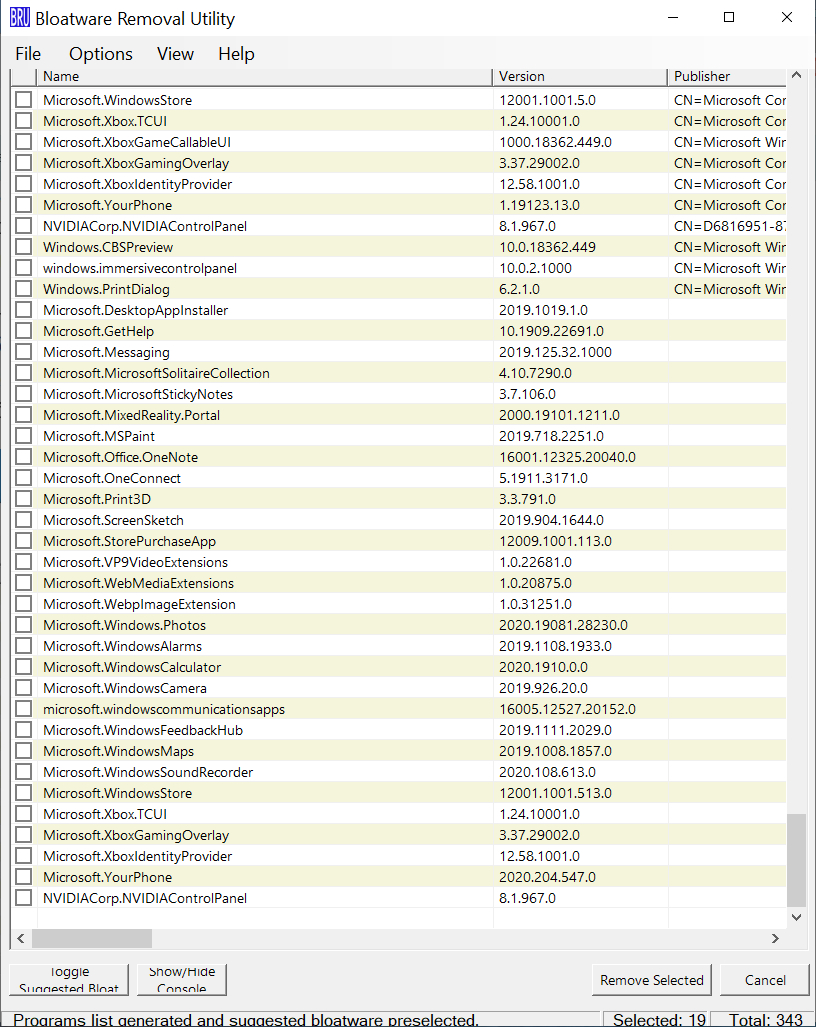Open the Options menu
Screen dimensions: 816x1027
pyautogui.click(x=101, y=54)
